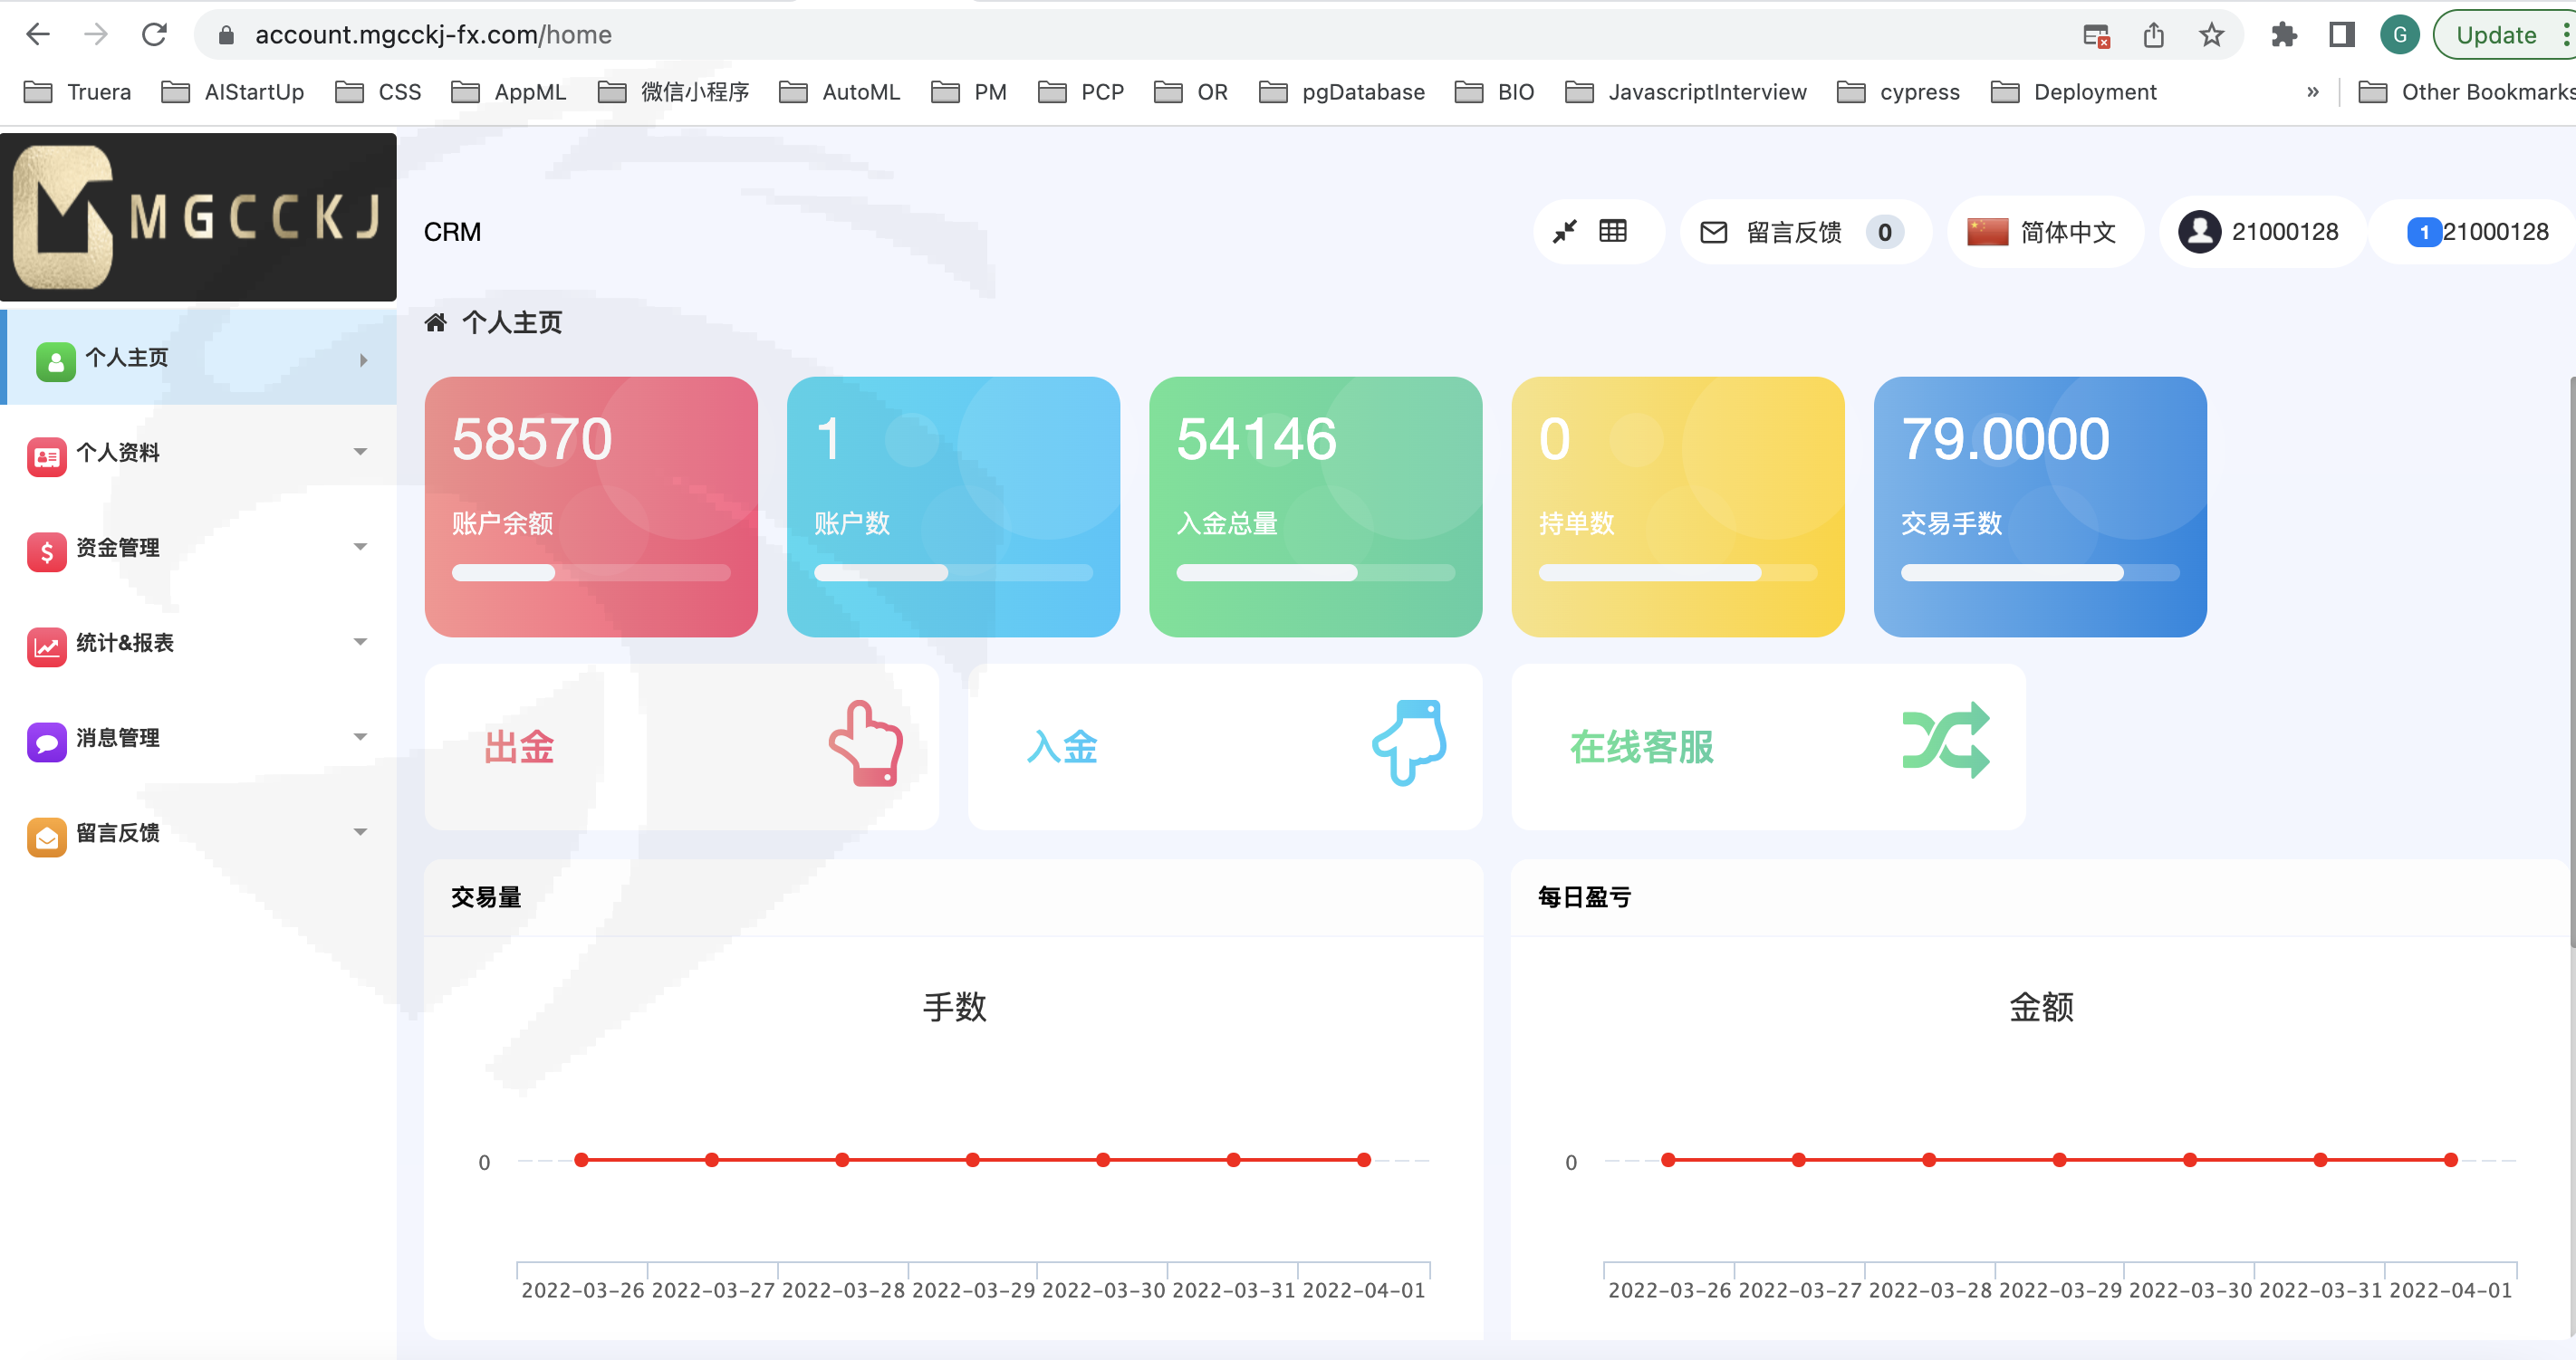2576x1360 pixels.
Task: Click the user avatar icon beside 21000128
Action: tap(2199, 232)
